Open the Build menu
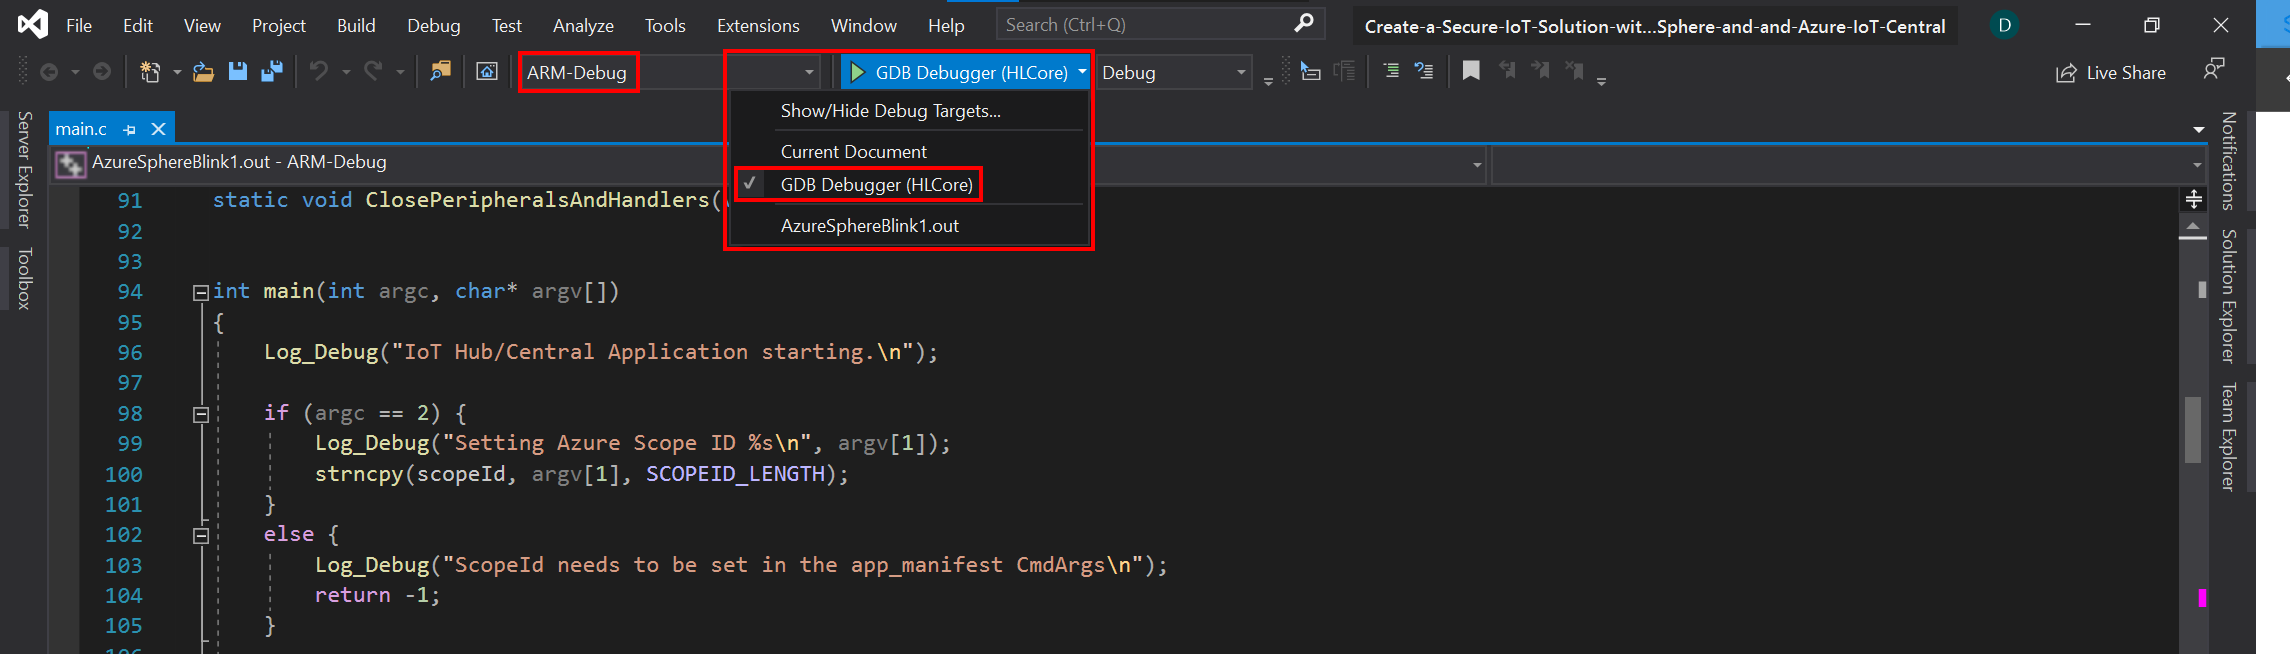This screenshot has width=2290, height=654. [x=356, y=26]
